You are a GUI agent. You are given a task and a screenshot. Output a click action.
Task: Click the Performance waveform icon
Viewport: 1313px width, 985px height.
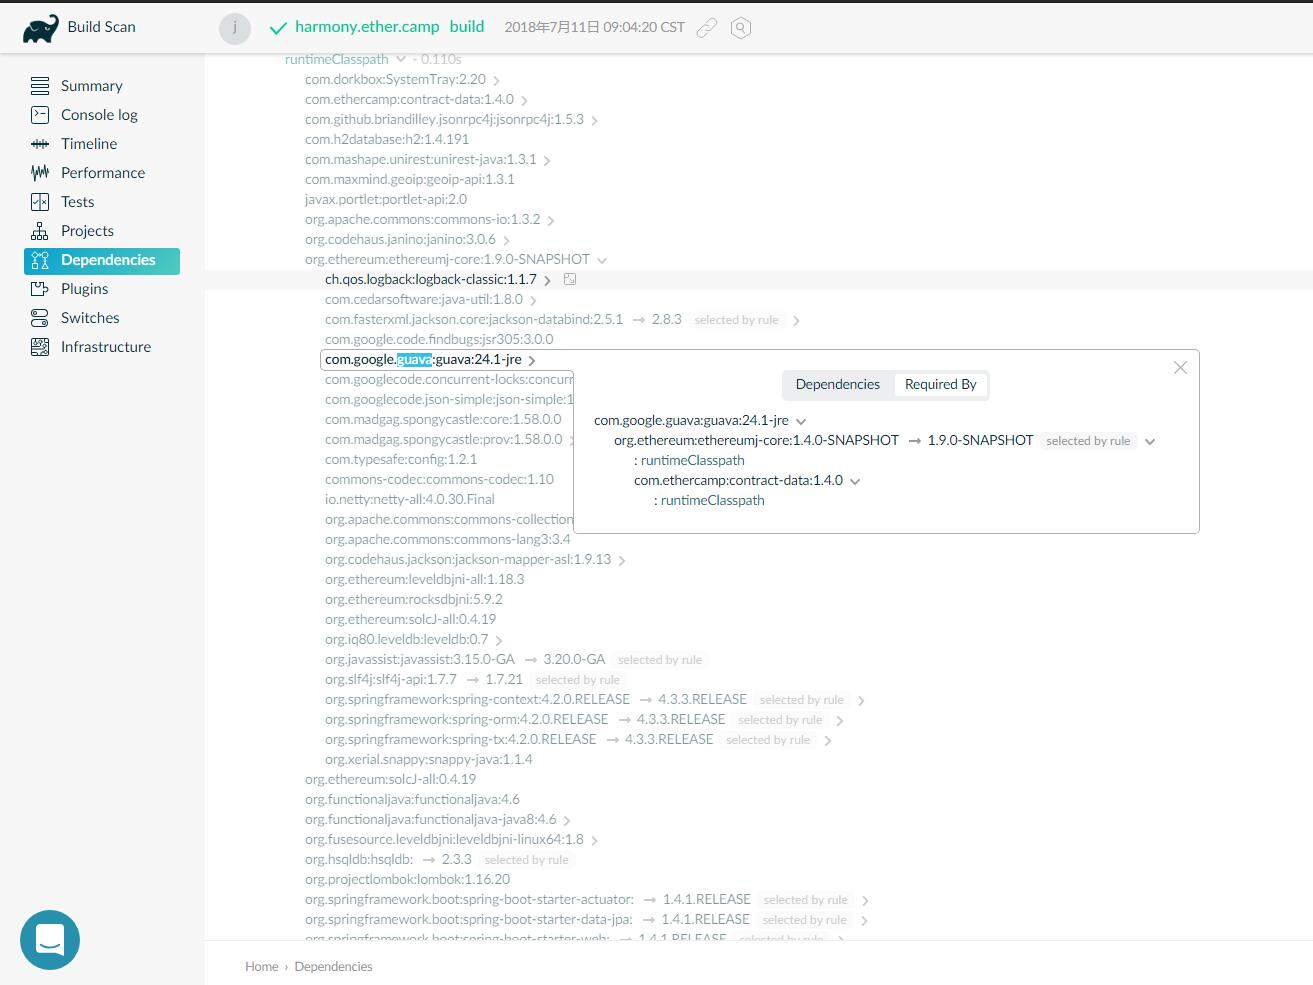pos(40,173)
